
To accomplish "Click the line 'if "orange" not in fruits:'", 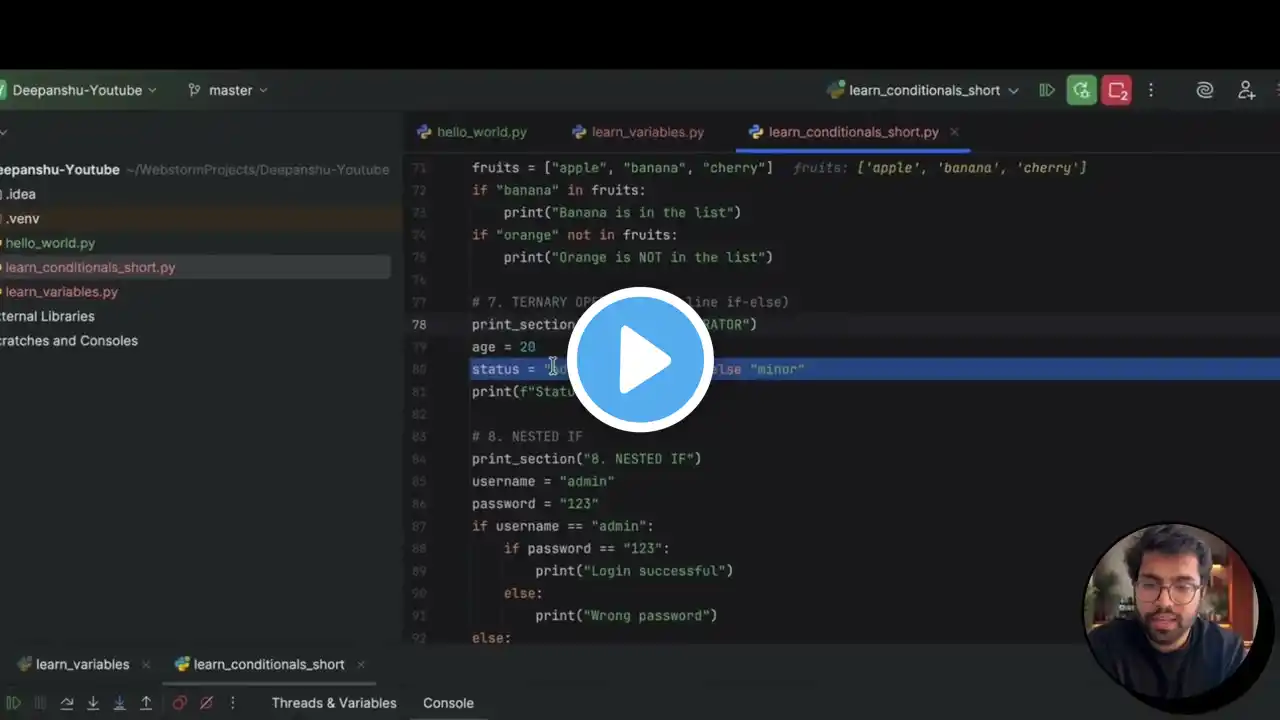I will click(575, 235).
